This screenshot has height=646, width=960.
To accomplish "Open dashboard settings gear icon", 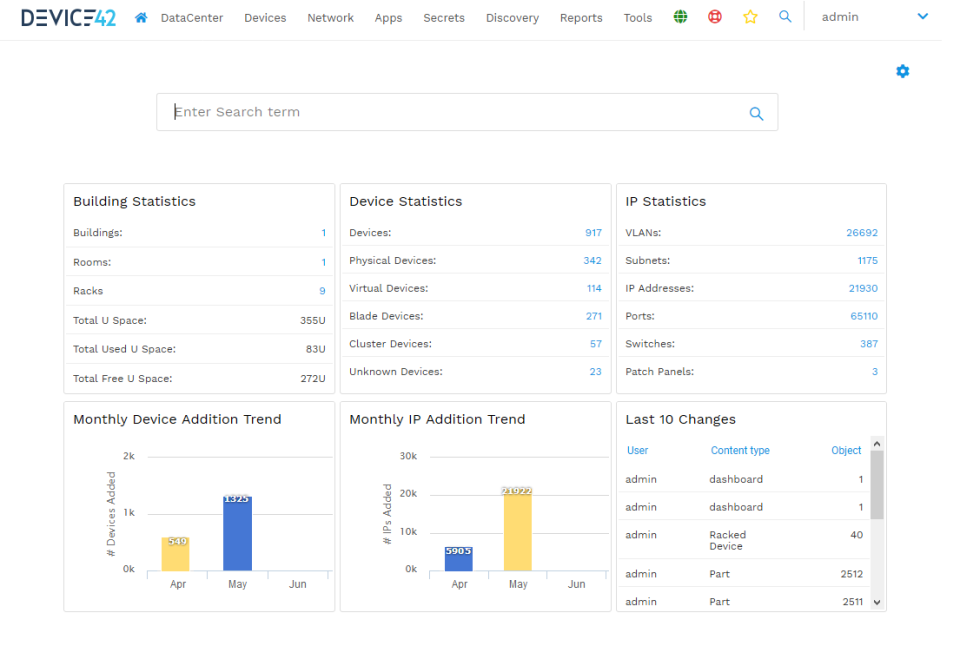I will (x=903, y=71).
